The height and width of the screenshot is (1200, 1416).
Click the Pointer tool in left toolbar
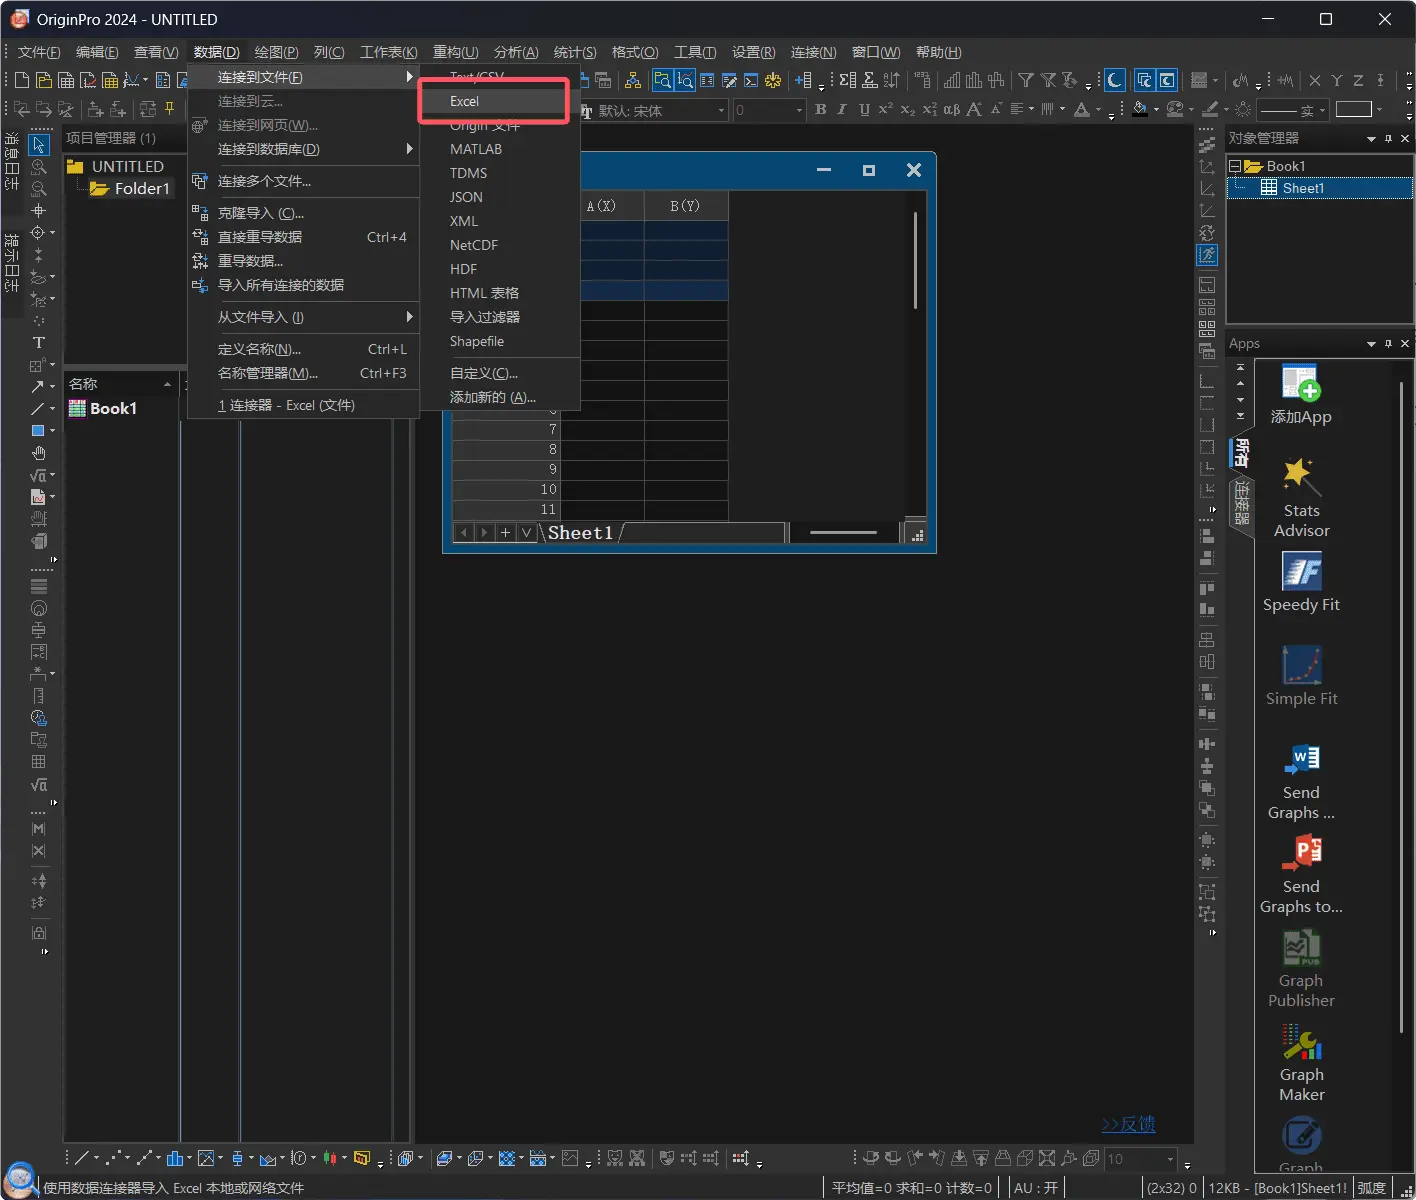pos(39,145)
